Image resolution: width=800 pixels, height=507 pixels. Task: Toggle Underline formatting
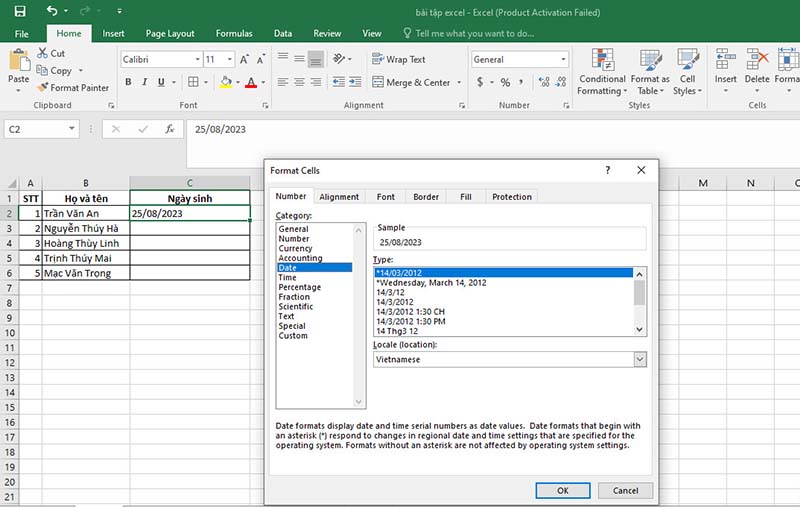[161, 82]
